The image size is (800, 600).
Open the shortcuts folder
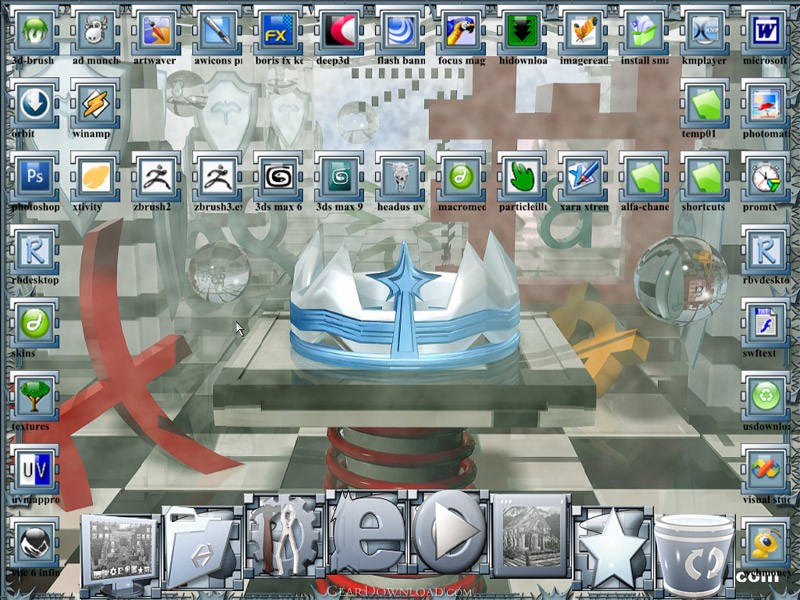click(x=705, y=177)
